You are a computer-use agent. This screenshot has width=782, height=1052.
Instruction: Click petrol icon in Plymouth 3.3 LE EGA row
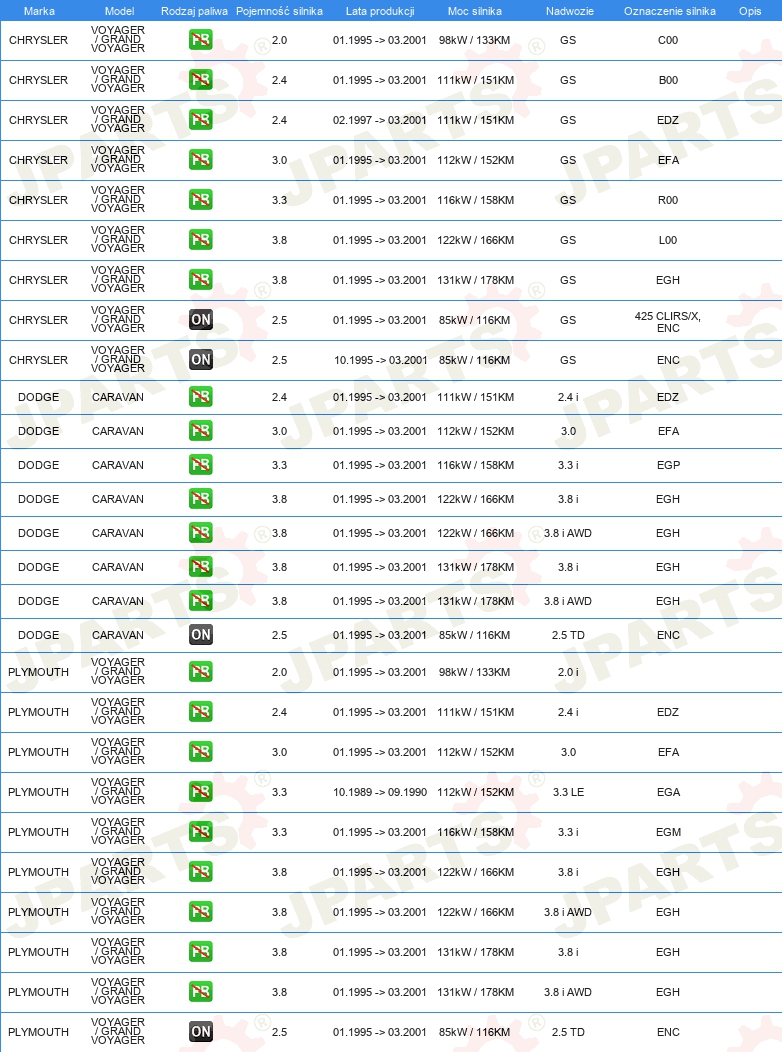coord(201,792)
